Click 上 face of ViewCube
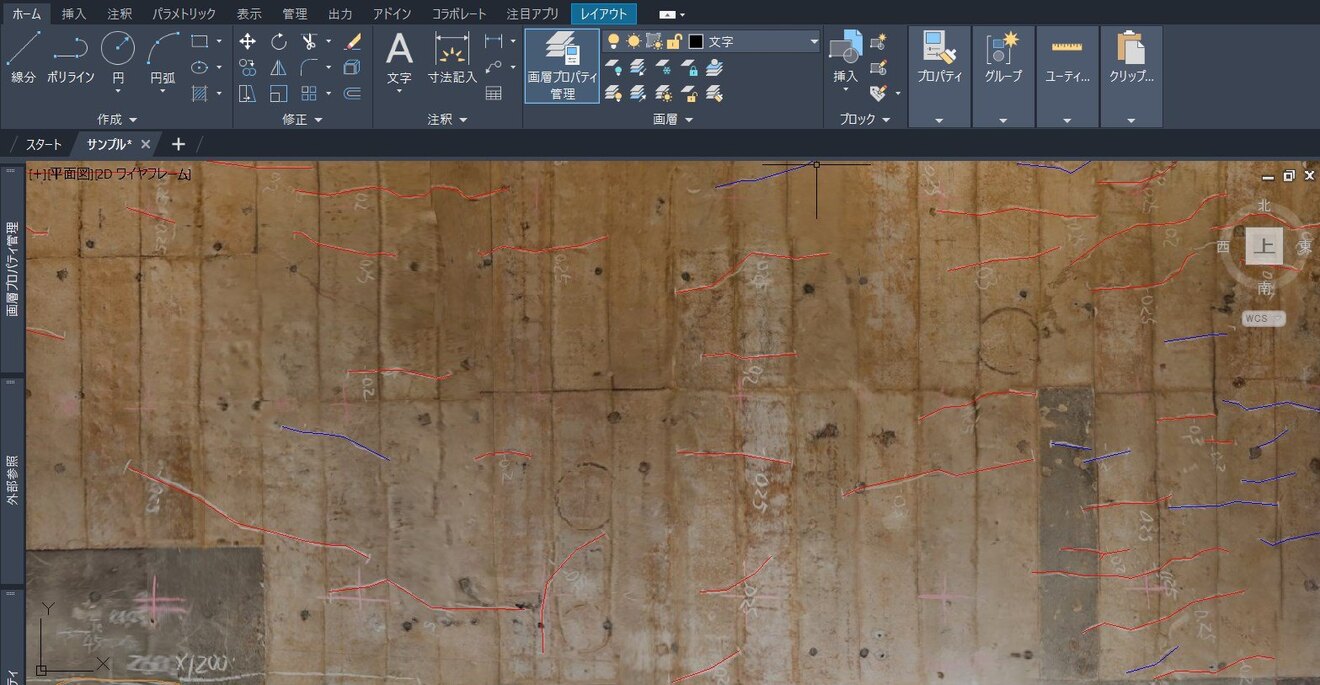This screenshot has width=1320, height=685. click(1264, 246)
